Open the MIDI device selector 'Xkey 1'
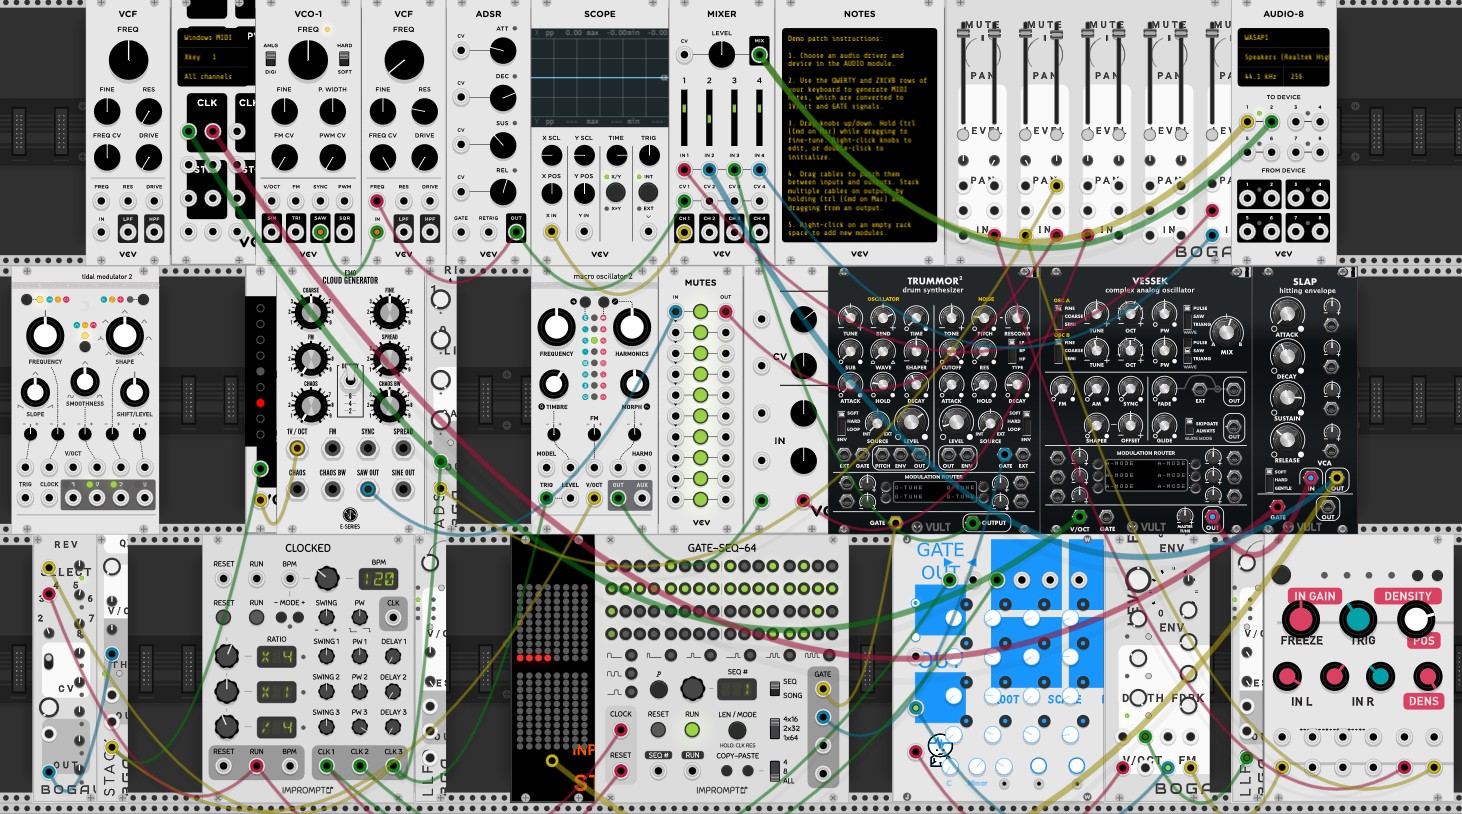Screen dimensions: 1462x814 216,57
